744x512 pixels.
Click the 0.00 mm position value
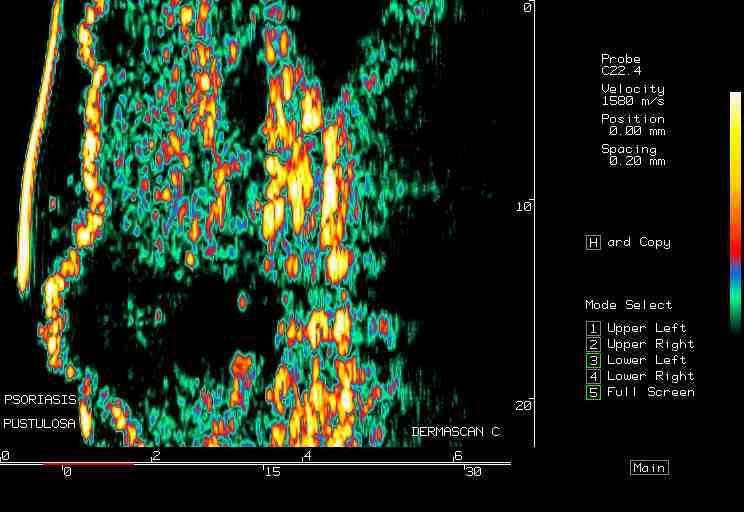[x=637, y=130]
